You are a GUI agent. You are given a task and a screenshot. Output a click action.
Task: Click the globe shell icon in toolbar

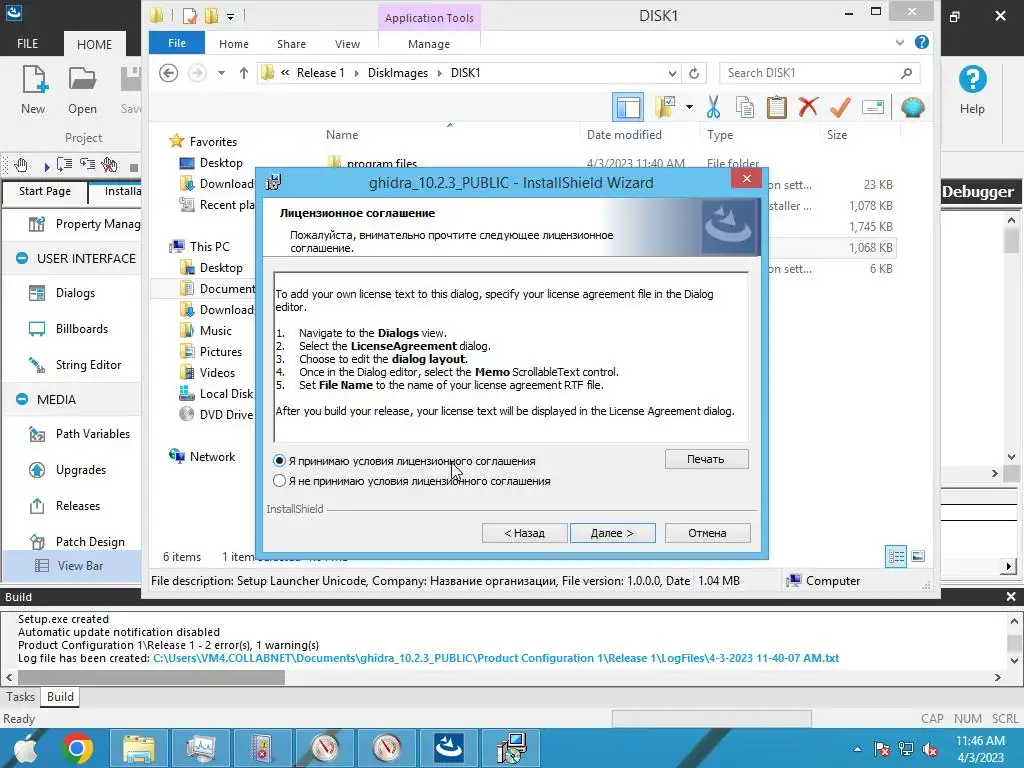(x=912, y=107)
